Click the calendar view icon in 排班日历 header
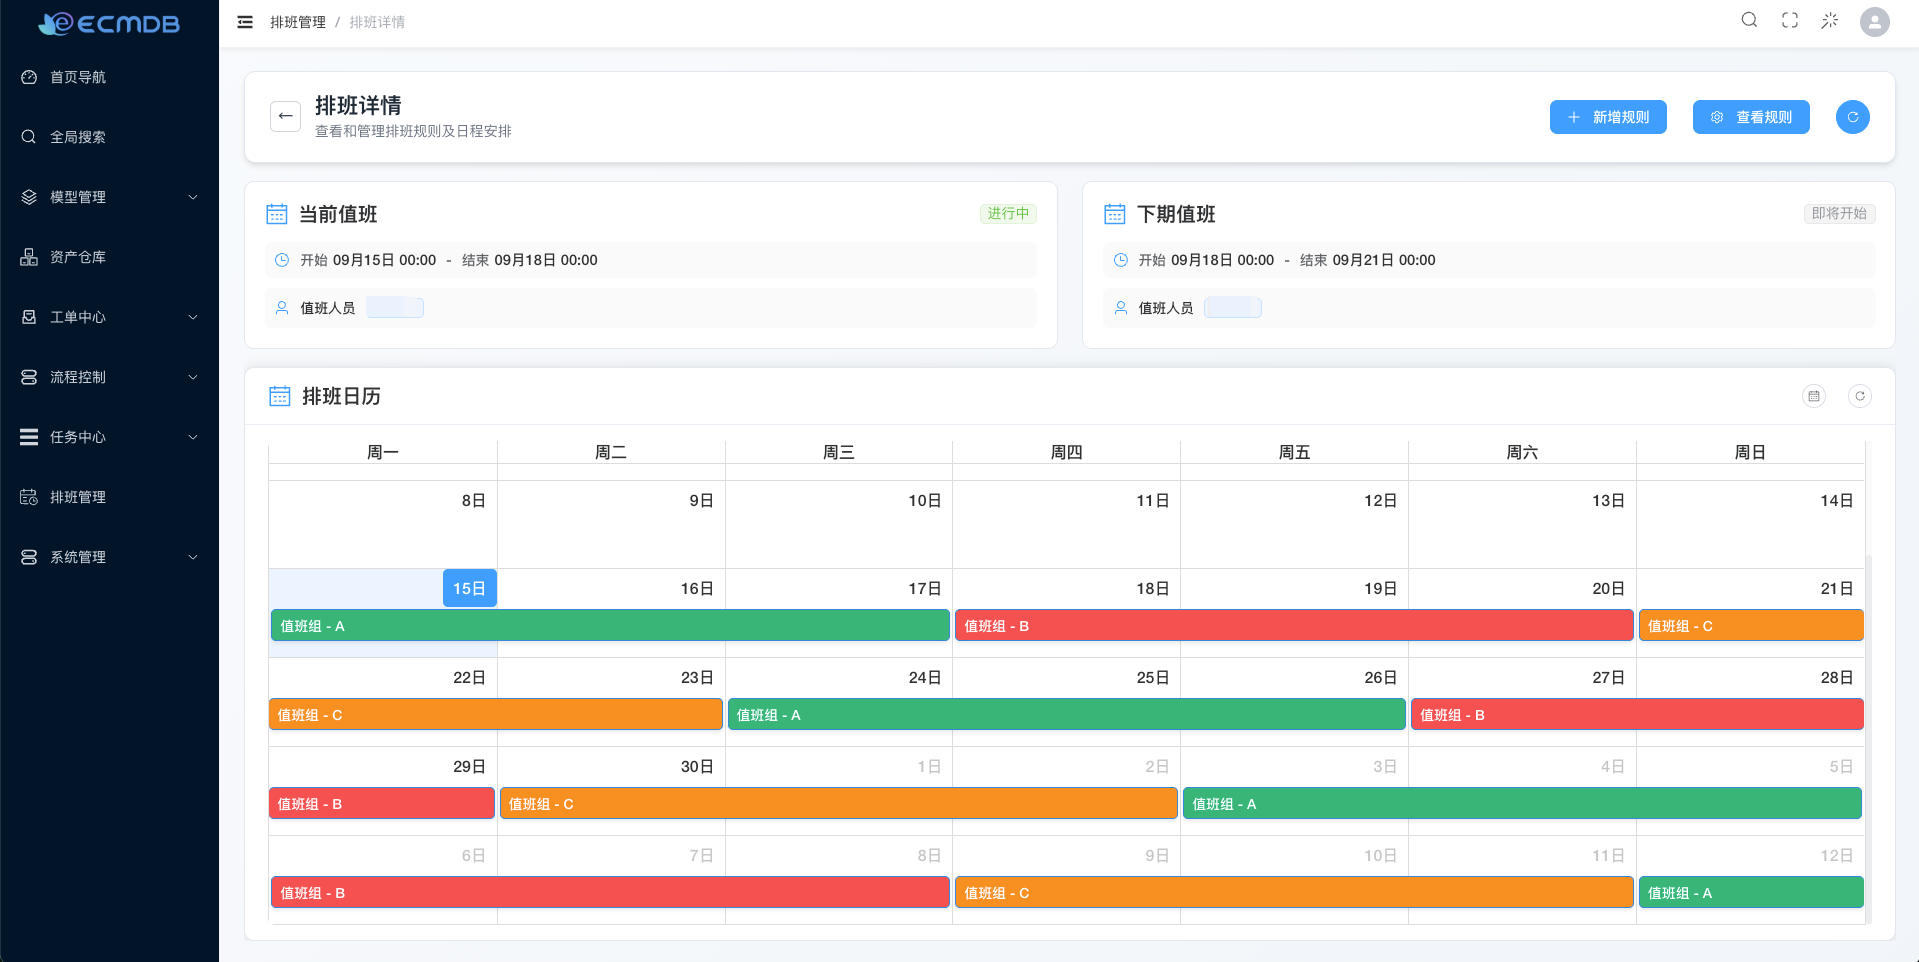Screen dimensions: 1919x962 coord(1814,396)
